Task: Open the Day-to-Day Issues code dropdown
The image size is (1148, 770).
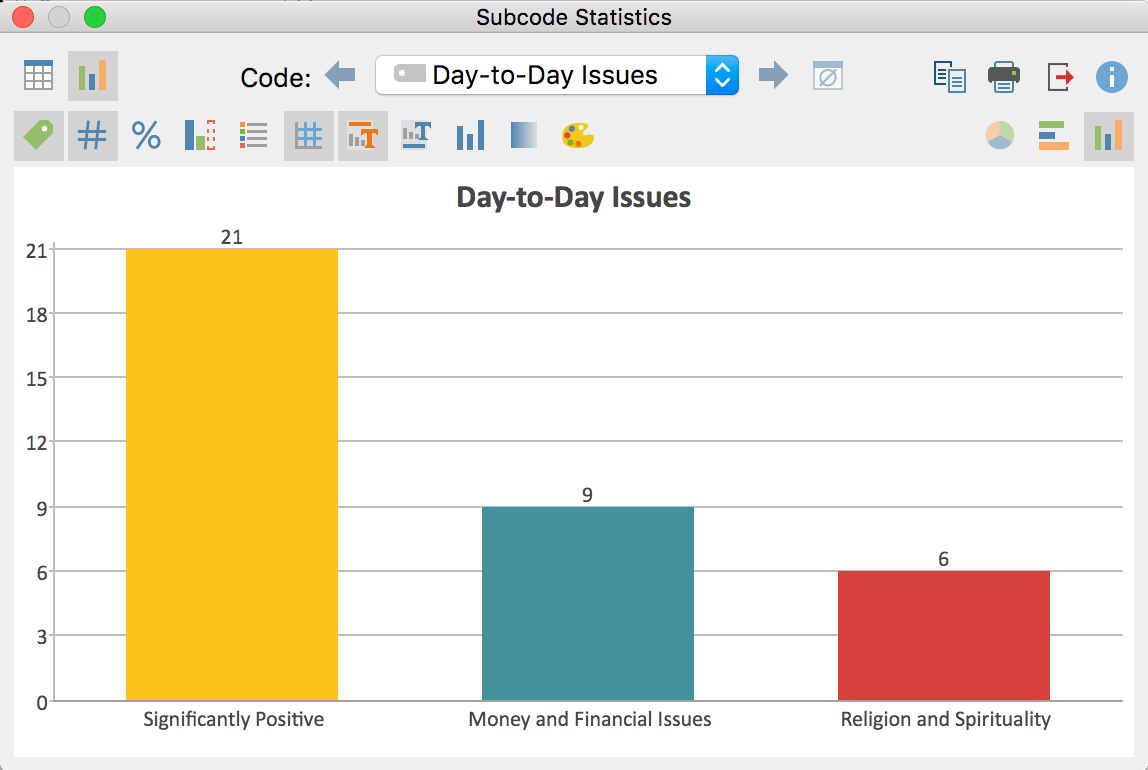Action: (x=556, y=75)
